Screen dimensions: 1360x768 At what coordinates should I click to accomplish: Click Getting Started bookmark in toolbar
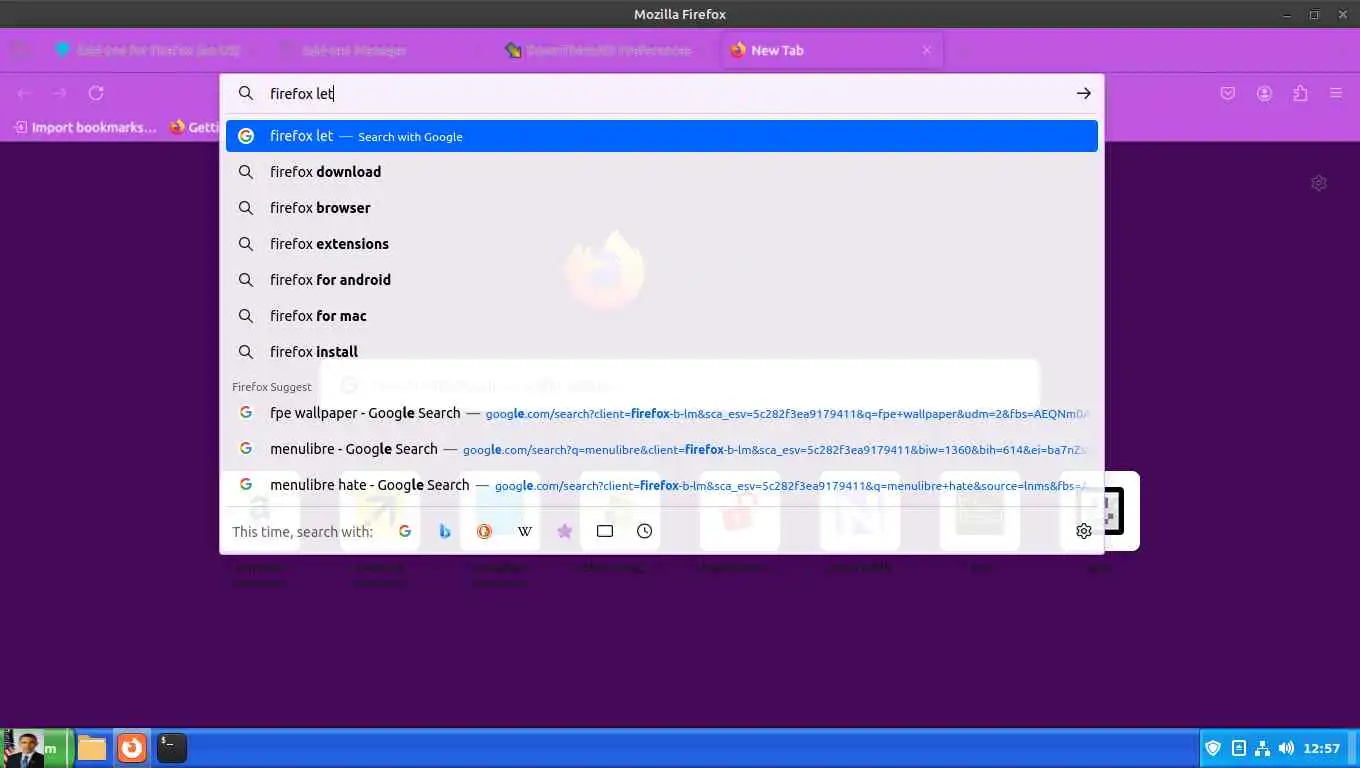(x=194, y=127)
